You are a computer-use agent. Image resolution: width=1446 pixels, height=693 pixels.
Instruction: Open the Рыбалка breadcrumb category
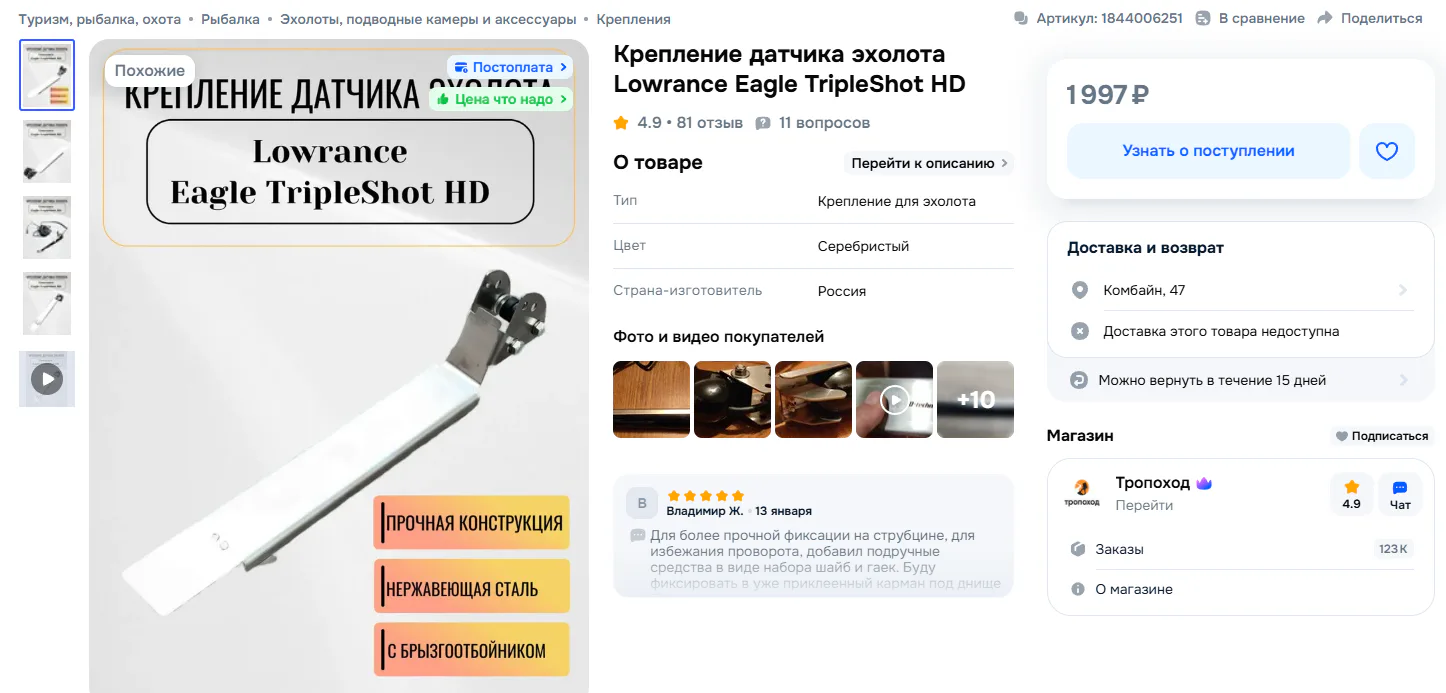click(x=230, y=19)
